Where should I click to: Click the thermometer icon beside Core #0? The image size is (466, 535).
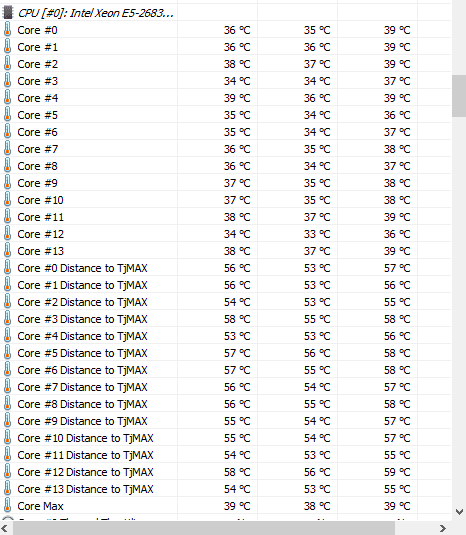(x=7, y=30)
